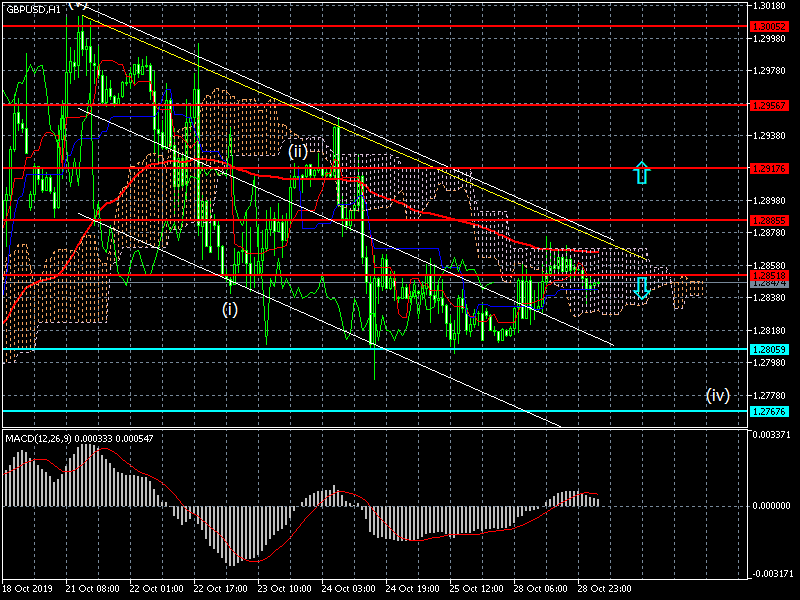
Task: Click the 1.27780 price axis value
Action: [769, 395]
